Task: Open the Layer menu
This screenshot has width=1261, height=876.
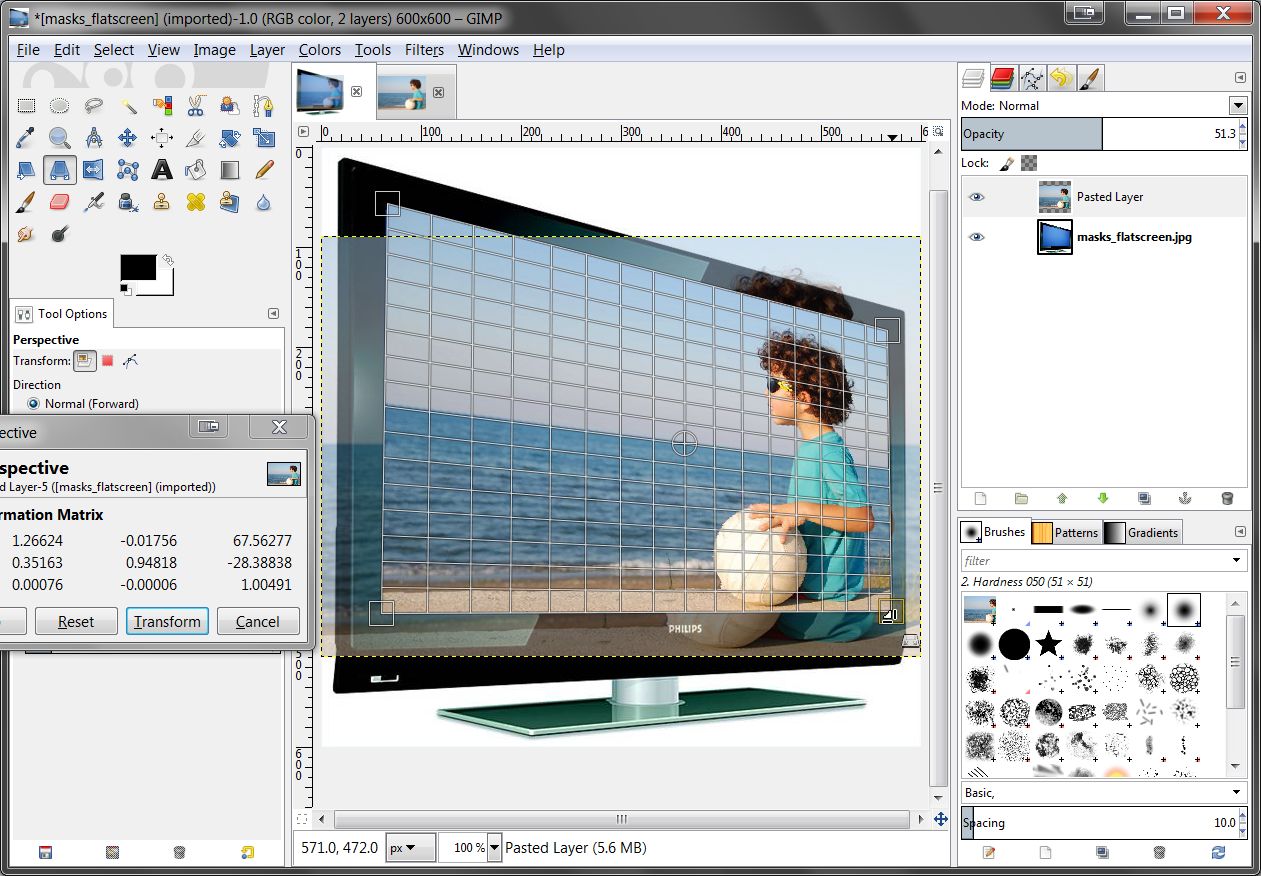Action: (267, 50)
